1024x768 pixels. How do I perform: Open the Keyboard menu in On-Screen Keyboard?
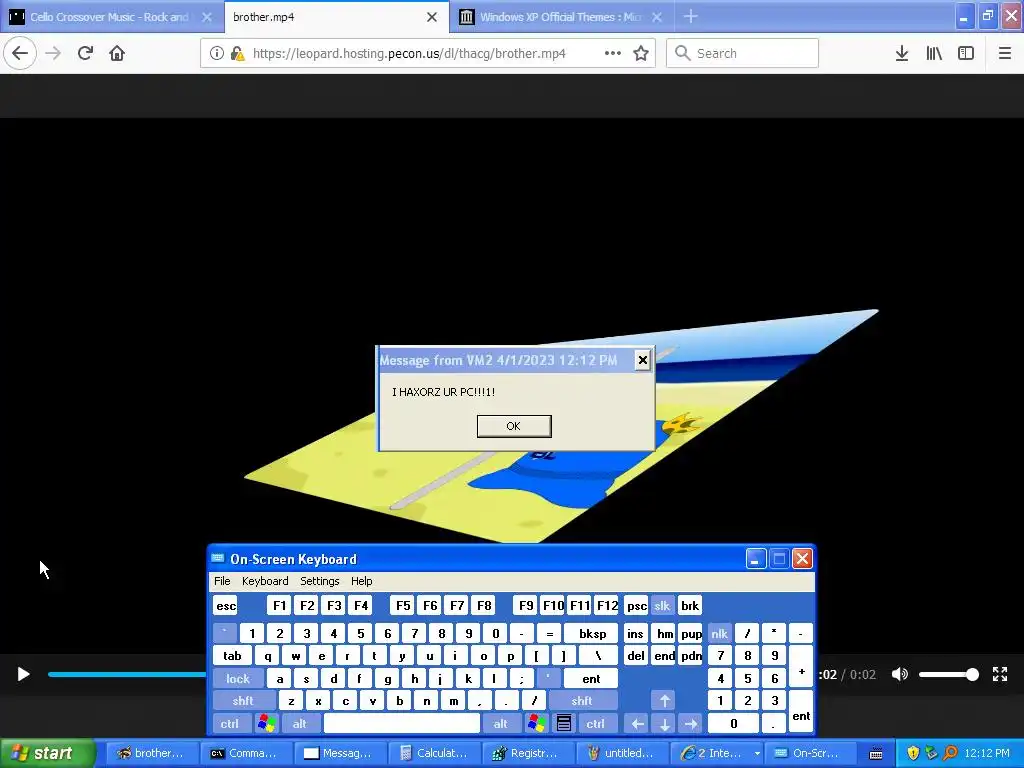[x=265, y=581]
